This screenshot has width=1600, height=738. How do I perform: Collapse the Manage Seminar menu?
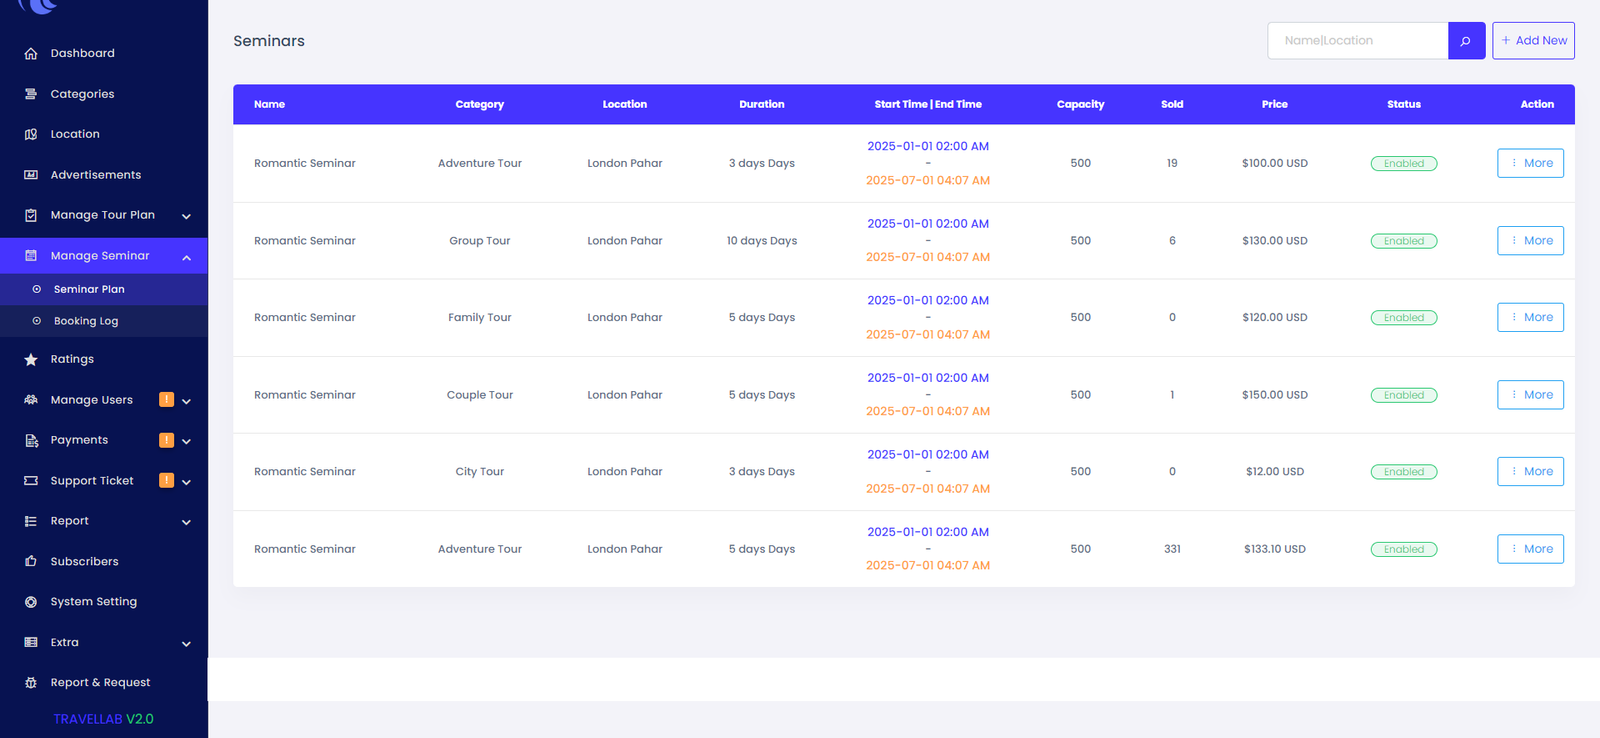[x=186, y=257]
